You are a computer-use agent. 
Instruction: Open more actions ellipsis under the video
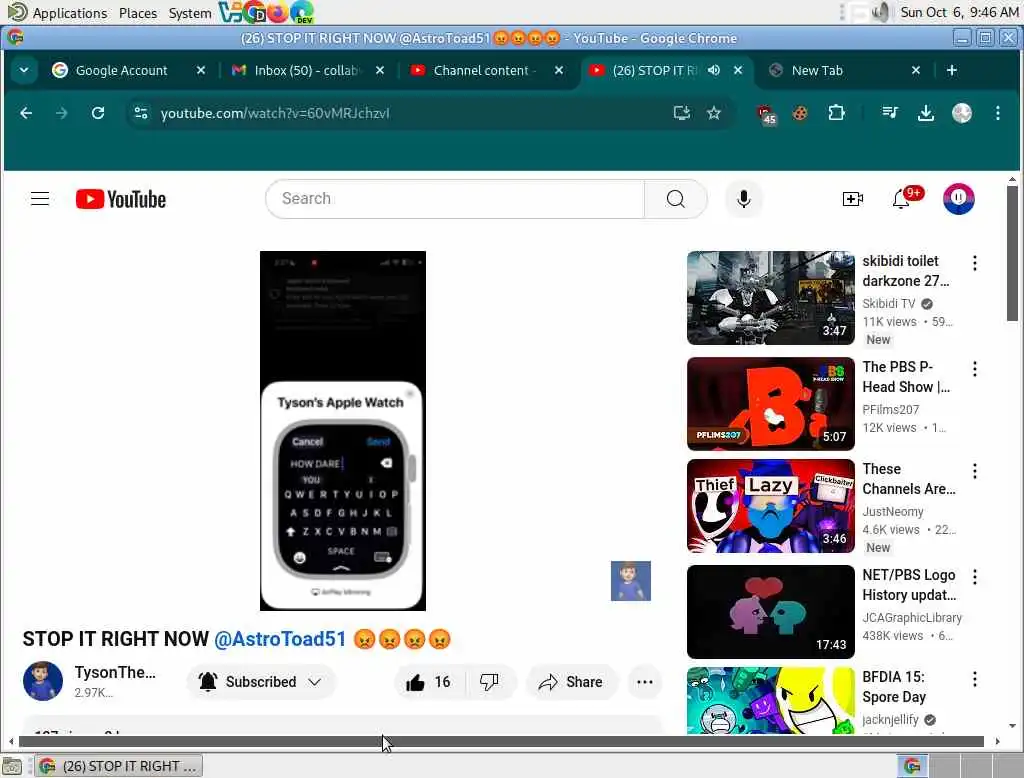(645, 682)
